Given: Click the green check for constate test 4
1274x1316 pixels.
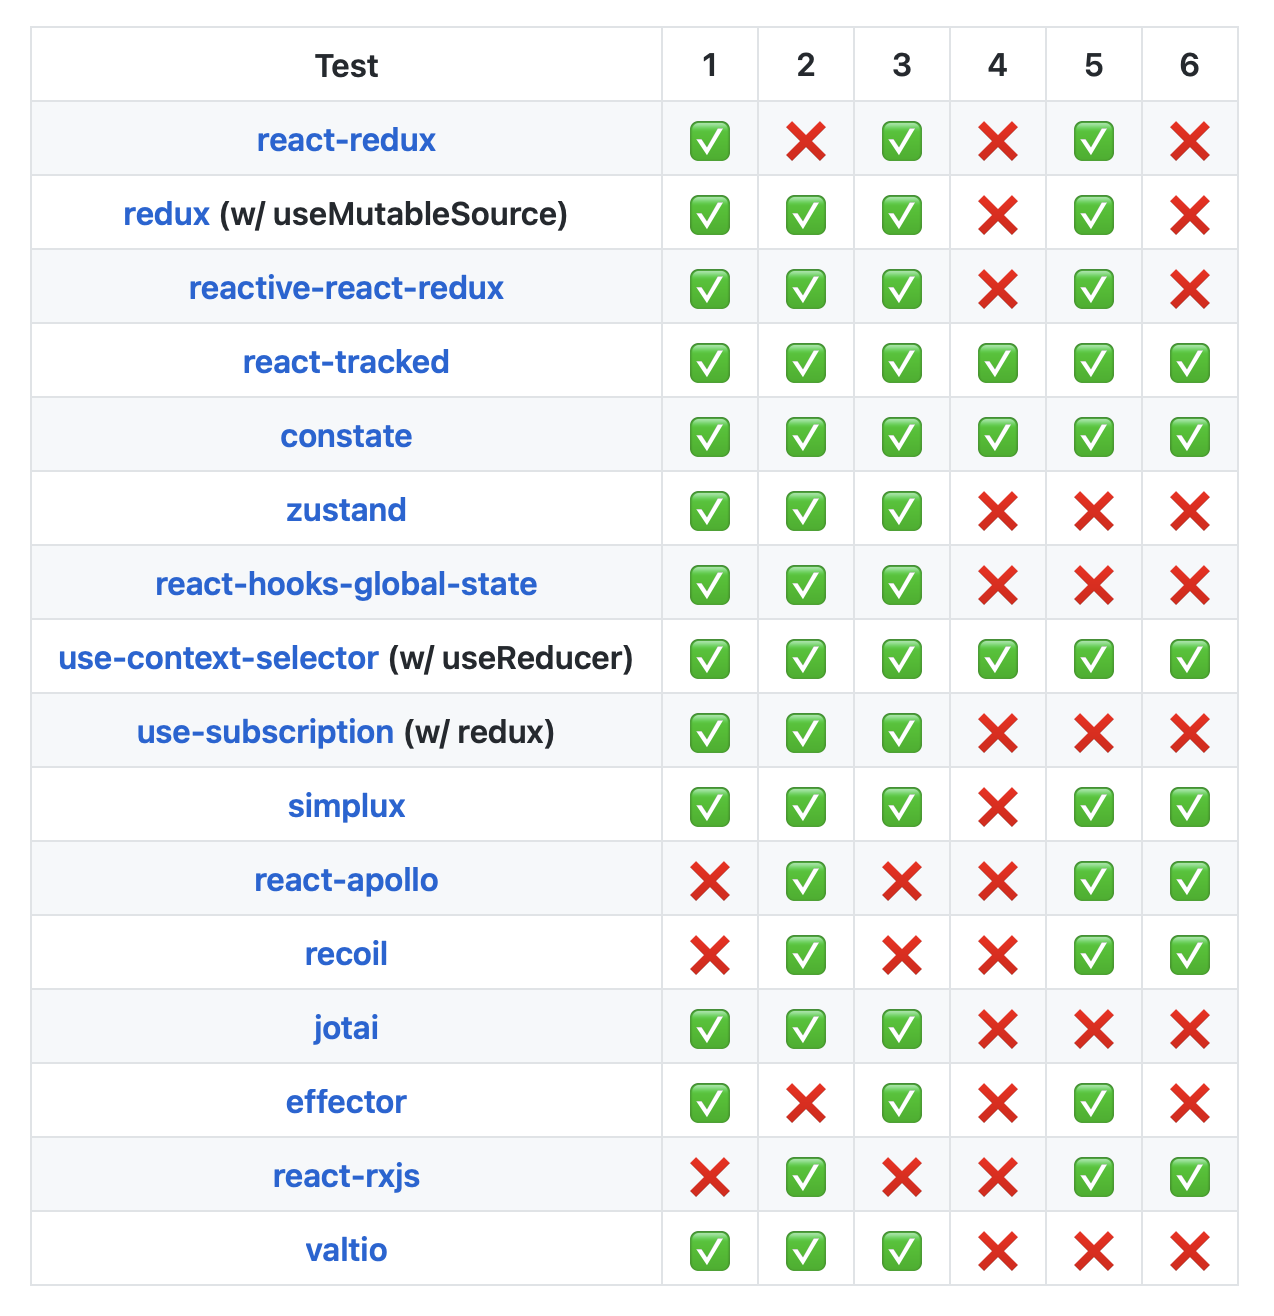Looking at the screenshot, I should [x=998, y=437].
